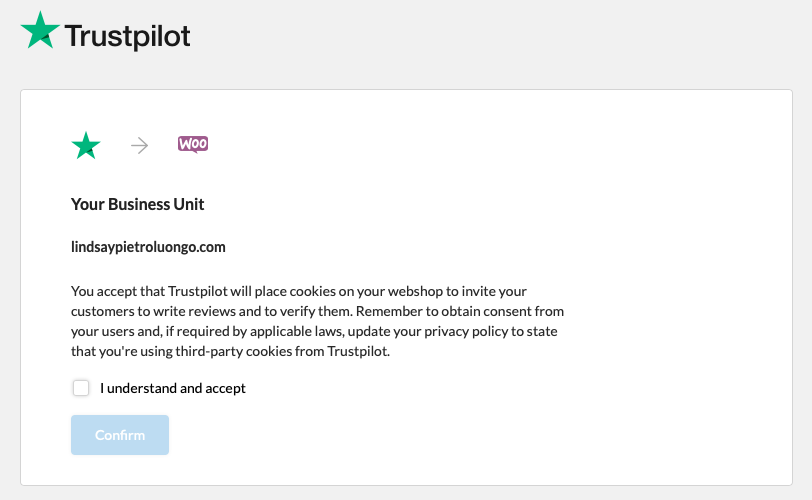
Task: Click the Trustpilot wordmark in the header
Action: 127,37
